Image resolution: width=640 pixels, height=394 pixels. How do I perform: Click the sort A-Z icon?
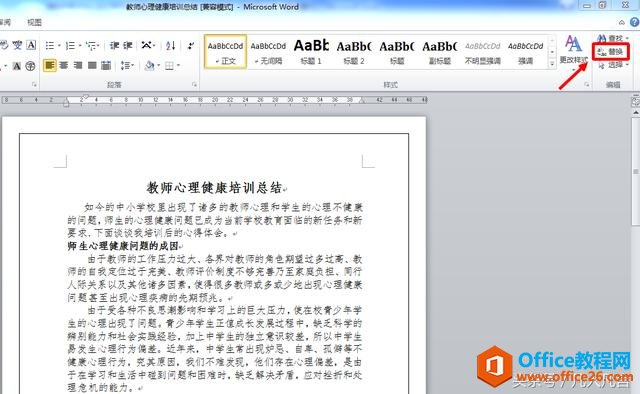coord(171,46)
